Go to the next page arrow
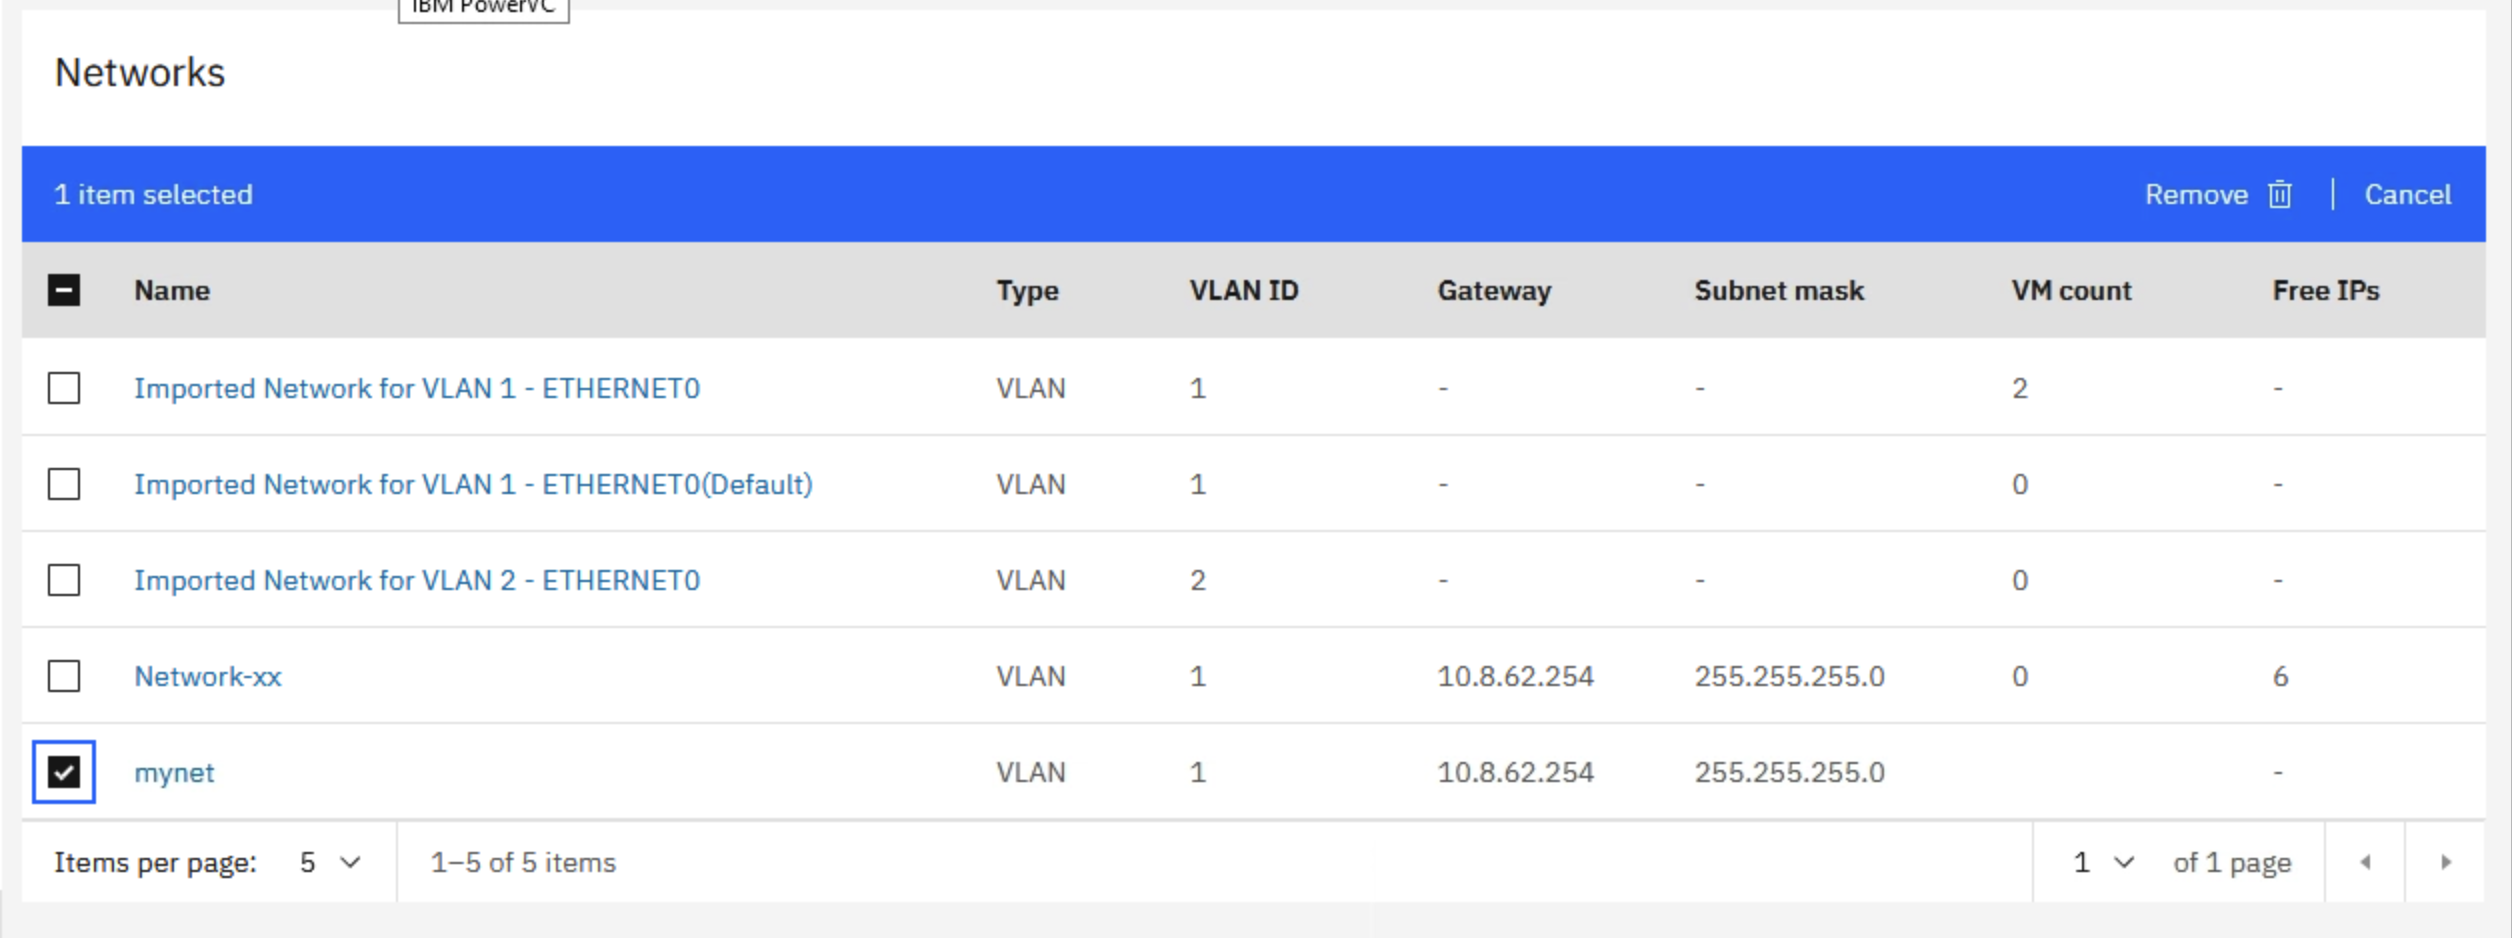Image resolution: width=2512 pixels, height=938 pixels. (x=2445, y=862)
